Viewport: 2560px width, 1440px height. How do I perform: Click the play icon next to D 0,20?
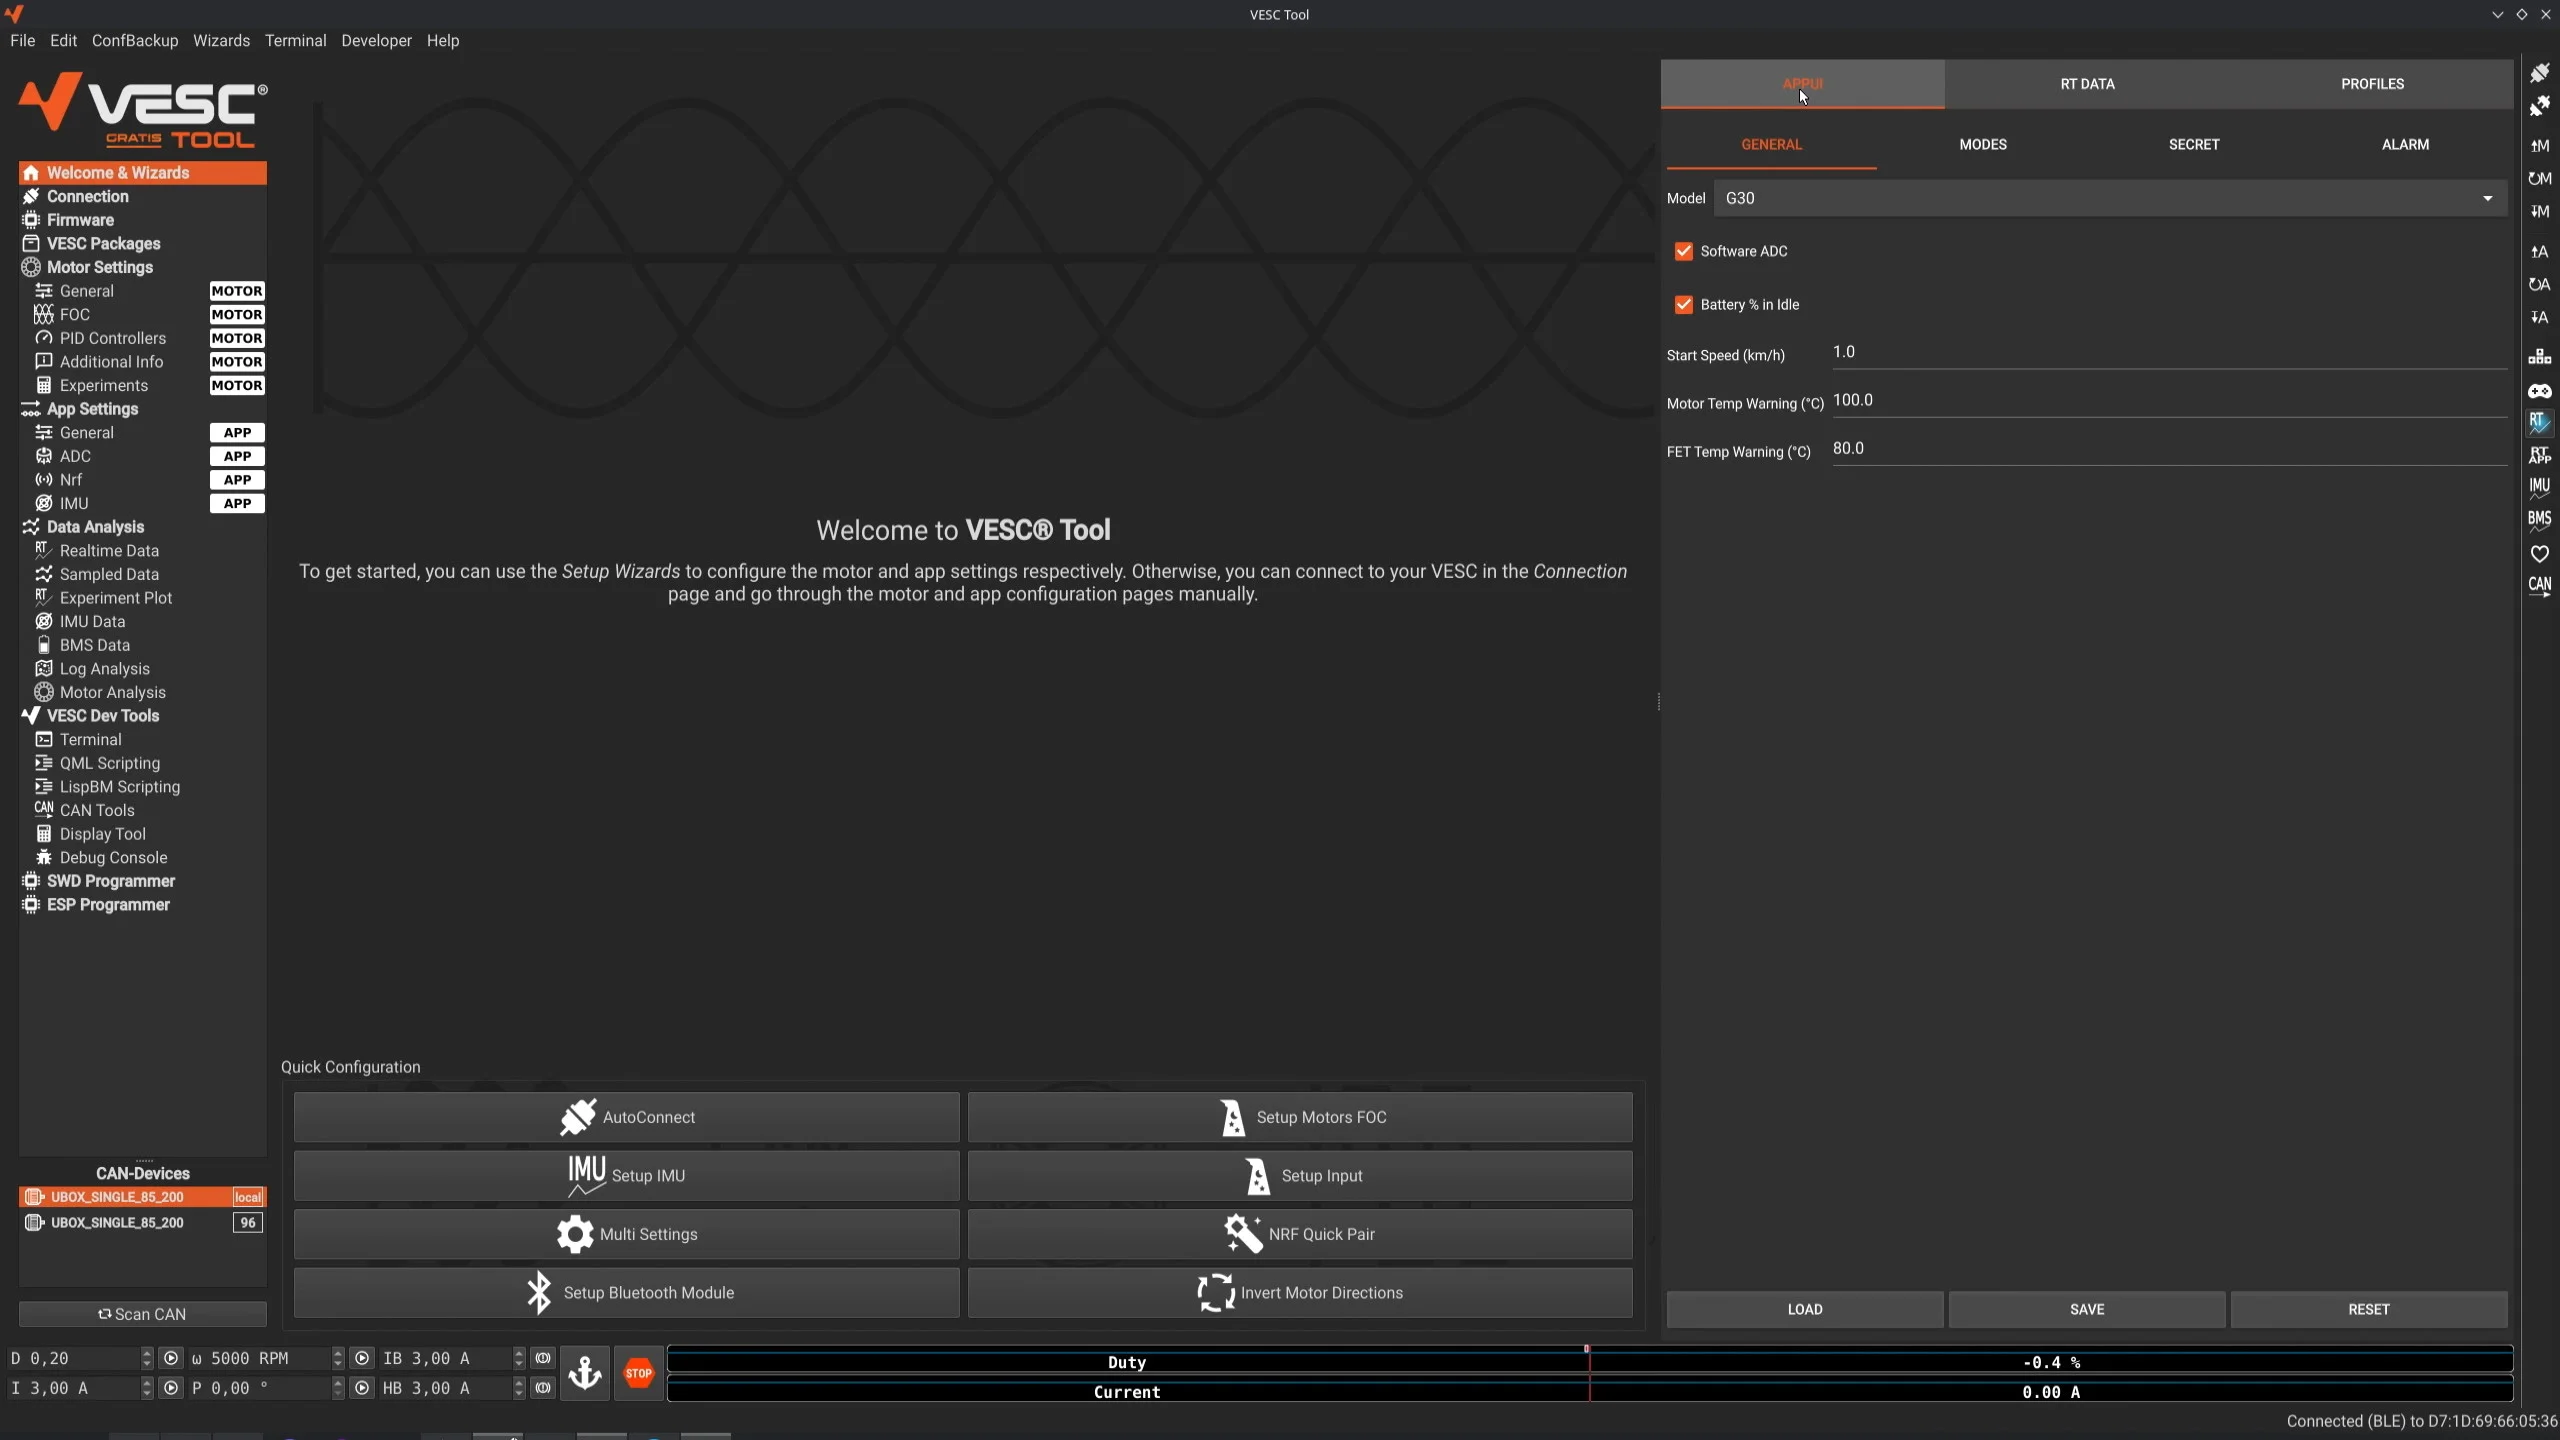tap(171, 1358)
